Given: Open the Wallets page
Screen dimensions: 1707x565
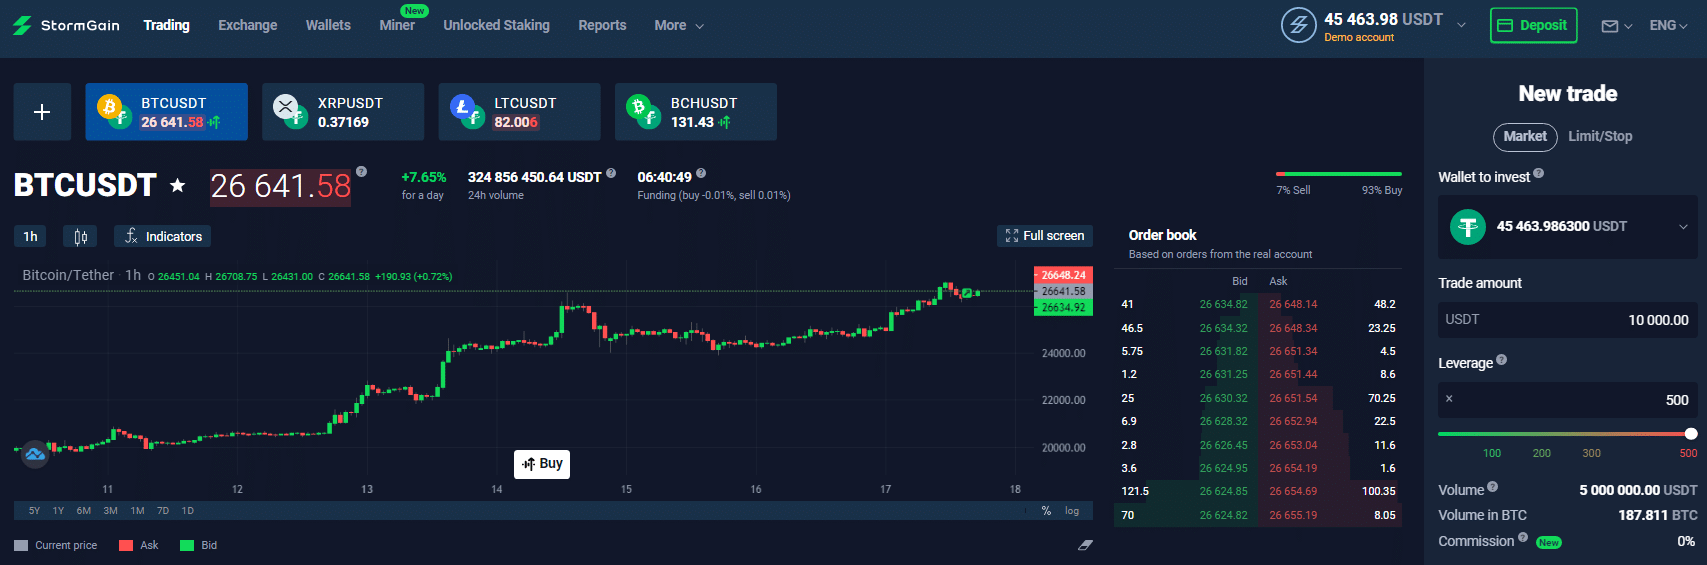Looking at the screenshot, I should click(x=328, y=25).
